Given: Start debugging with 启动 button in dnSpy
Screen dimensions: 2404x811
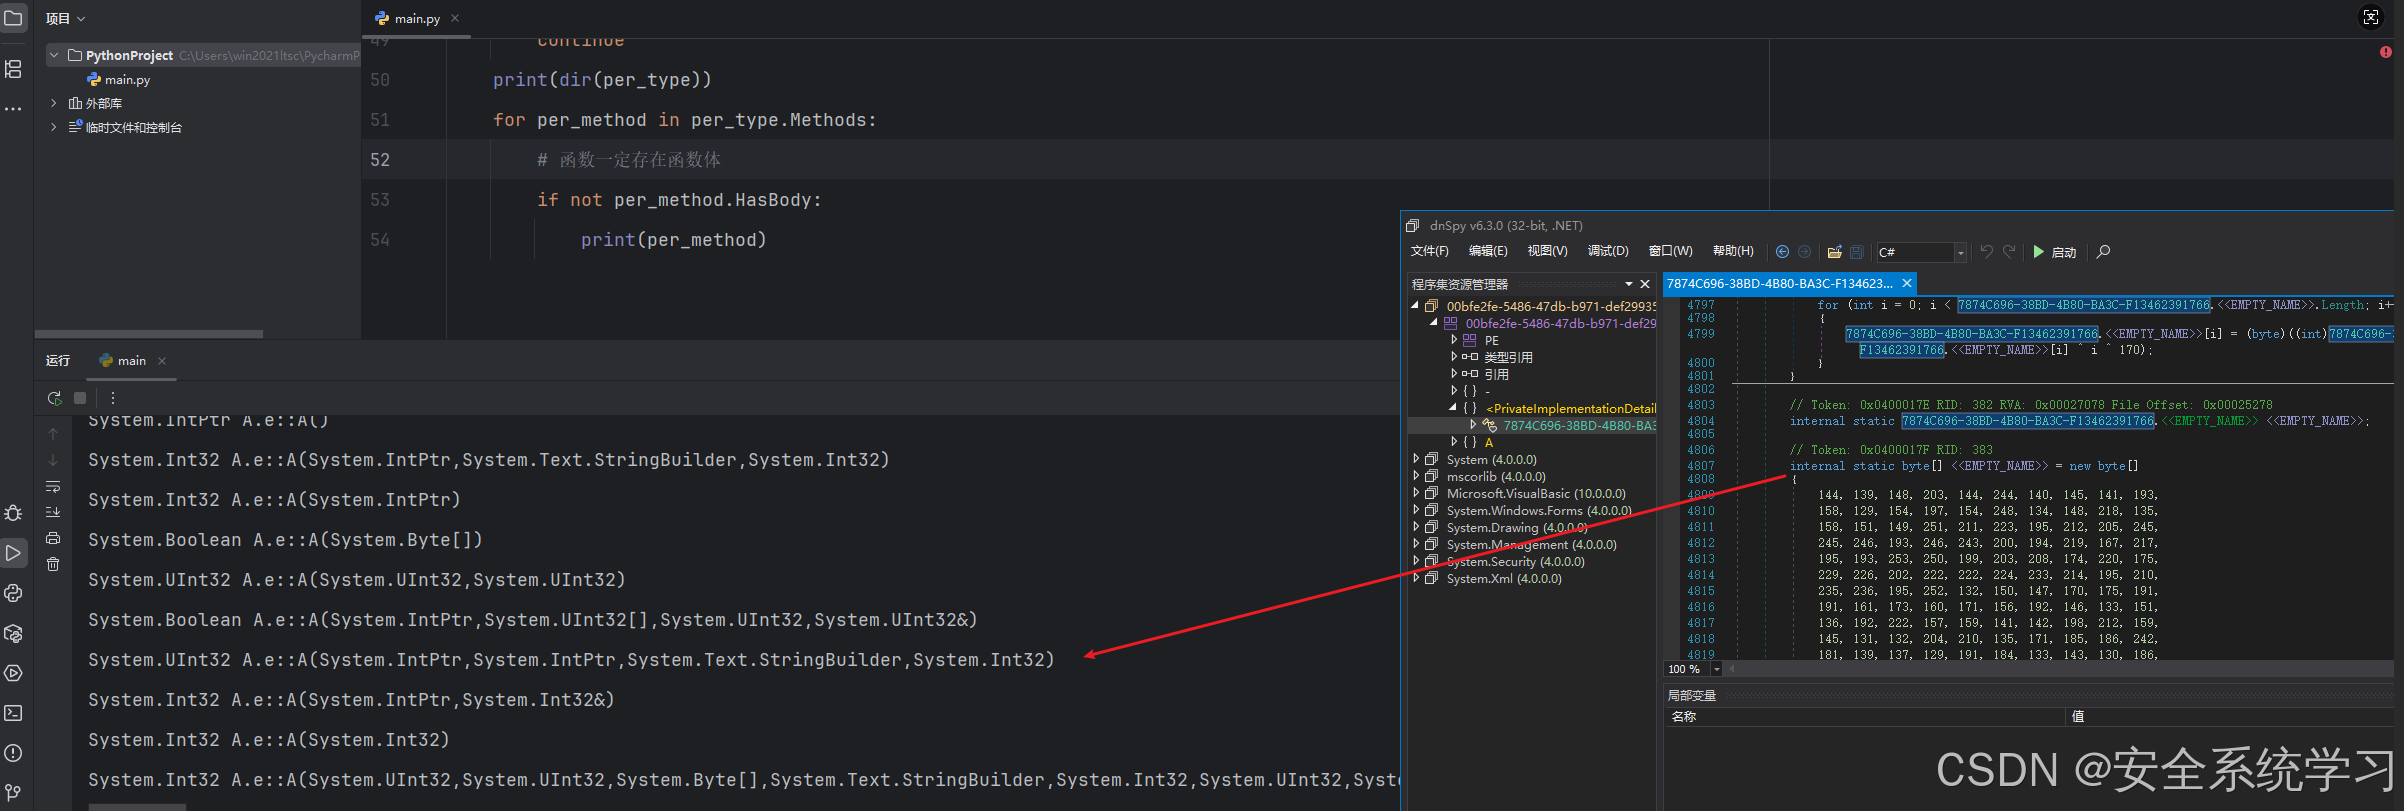Looking at the screenshot, I should [x=2055, y=252].
